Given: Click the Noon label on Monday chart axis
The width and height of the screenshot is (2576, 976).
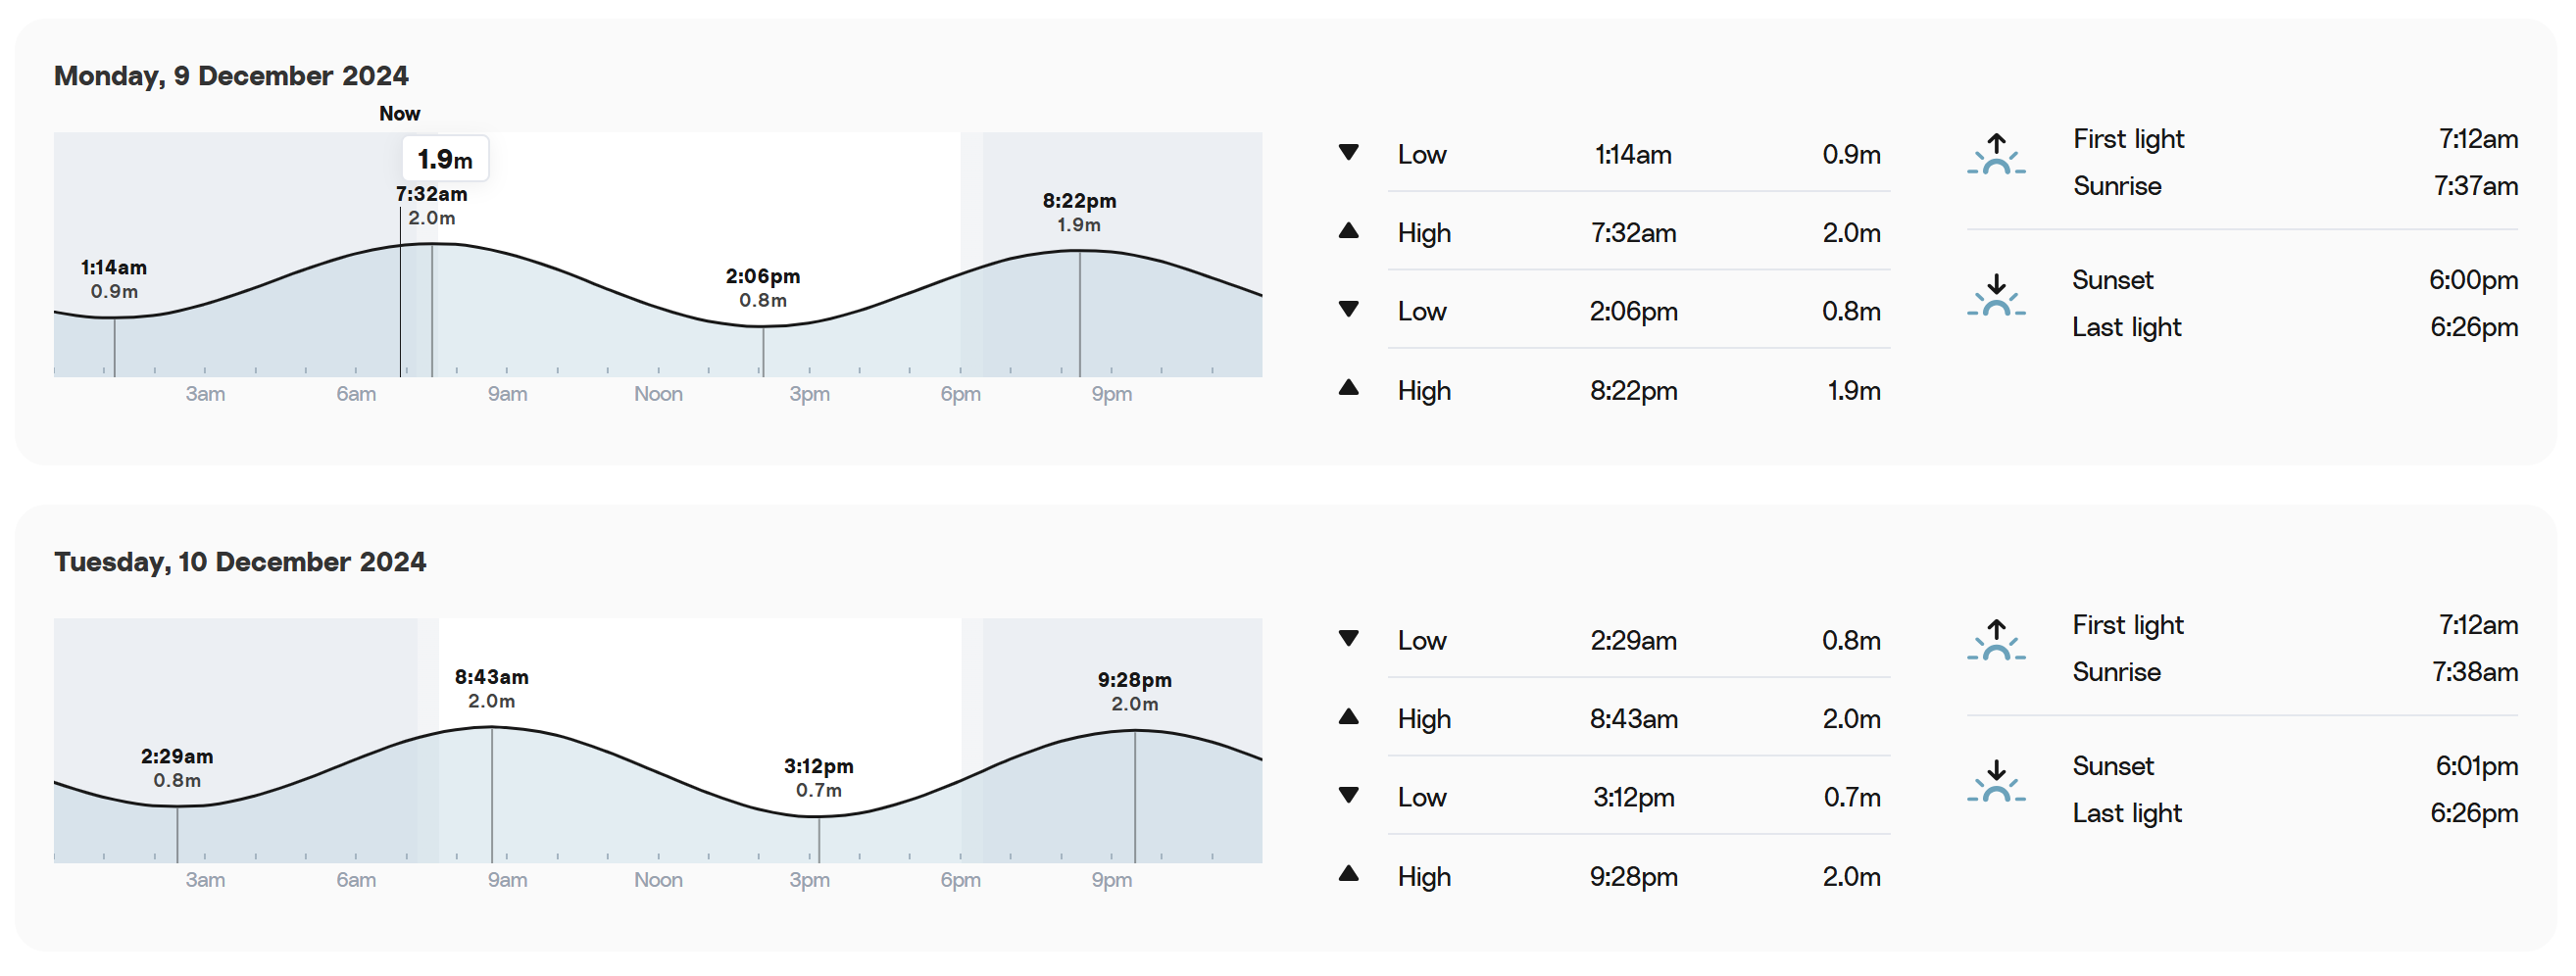Looking at the screenshot, I should click(658, 394).
